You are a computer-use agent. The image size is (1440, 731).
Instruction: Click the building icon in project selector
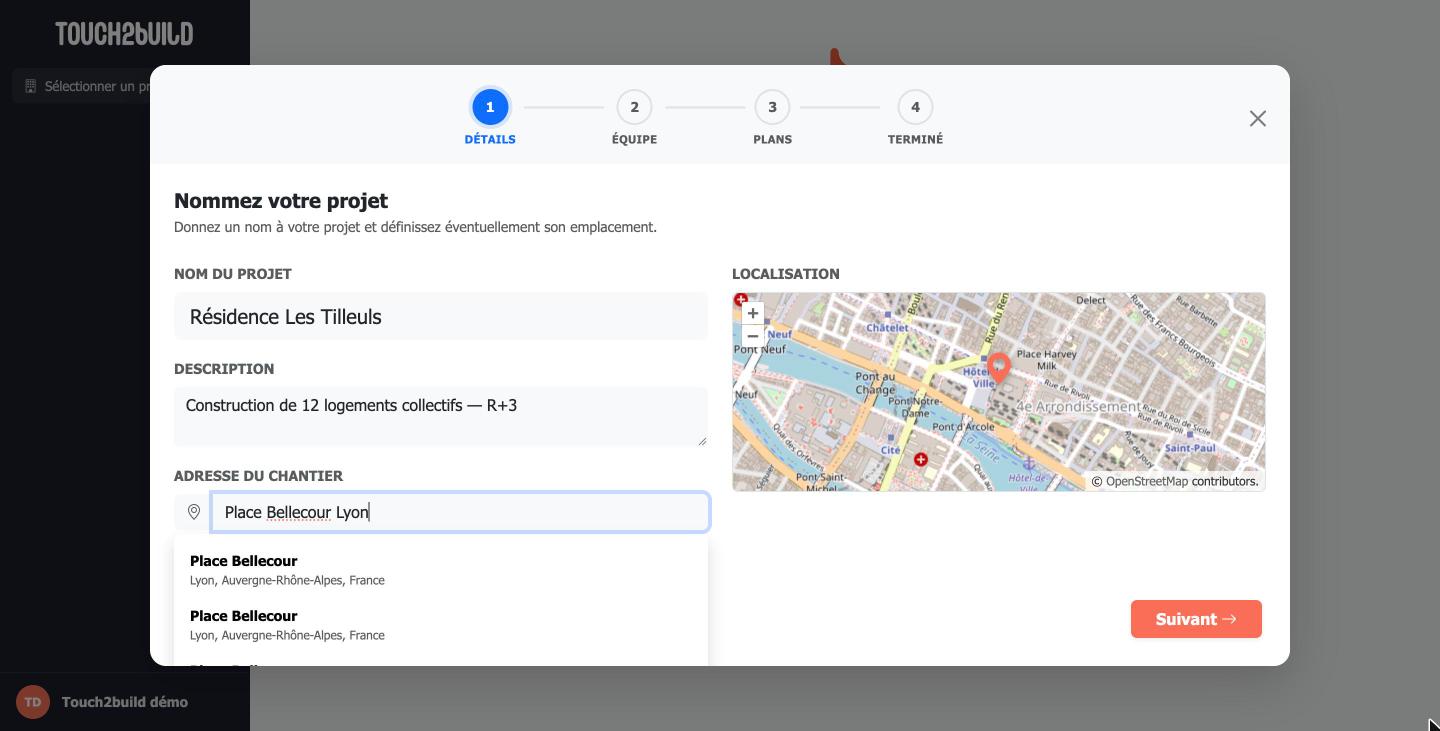tap(30, 86)
